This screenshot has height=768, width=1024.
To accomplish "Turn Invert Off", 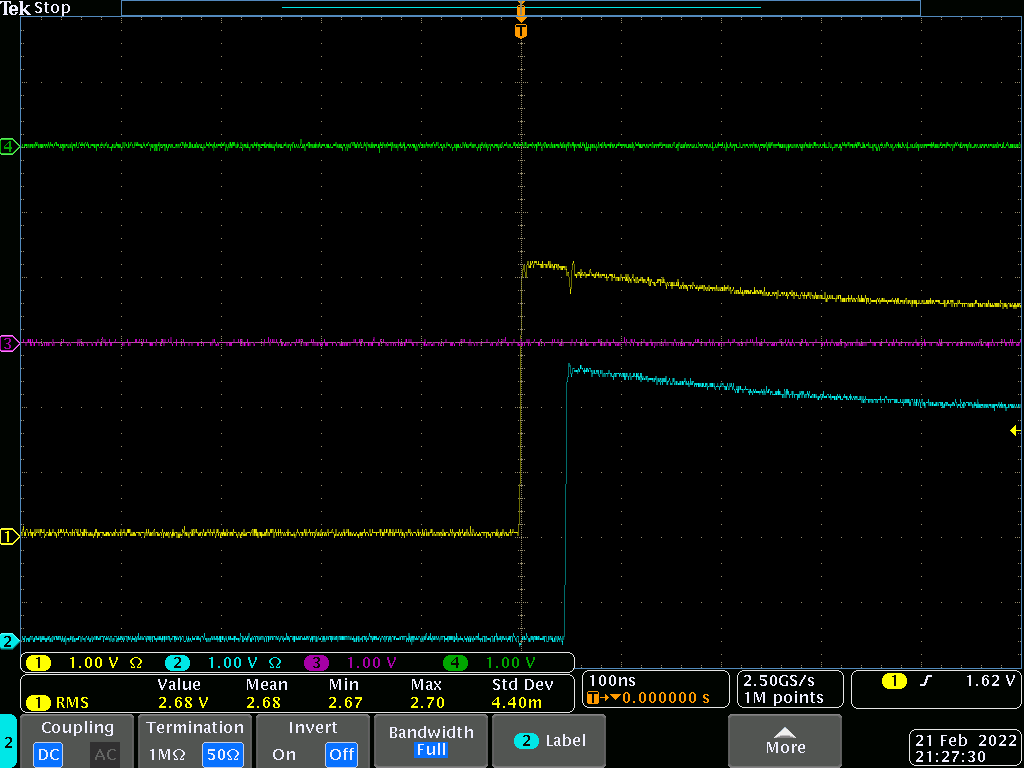I will point(341,754).
